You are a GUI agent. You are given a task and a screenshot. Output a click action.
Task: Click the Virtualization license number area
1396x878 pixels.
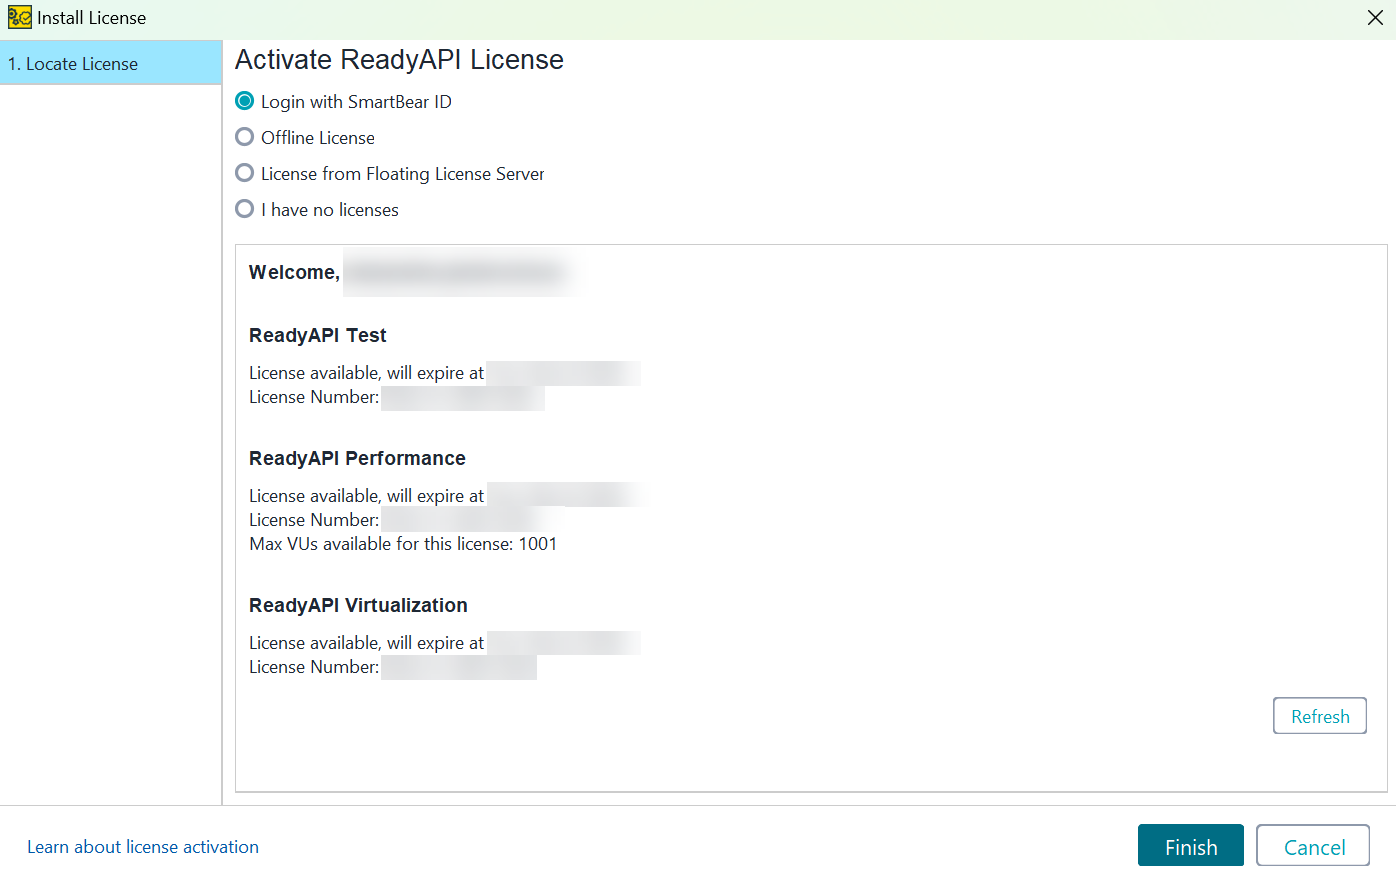pyautogui.click(x=458, y=667)
